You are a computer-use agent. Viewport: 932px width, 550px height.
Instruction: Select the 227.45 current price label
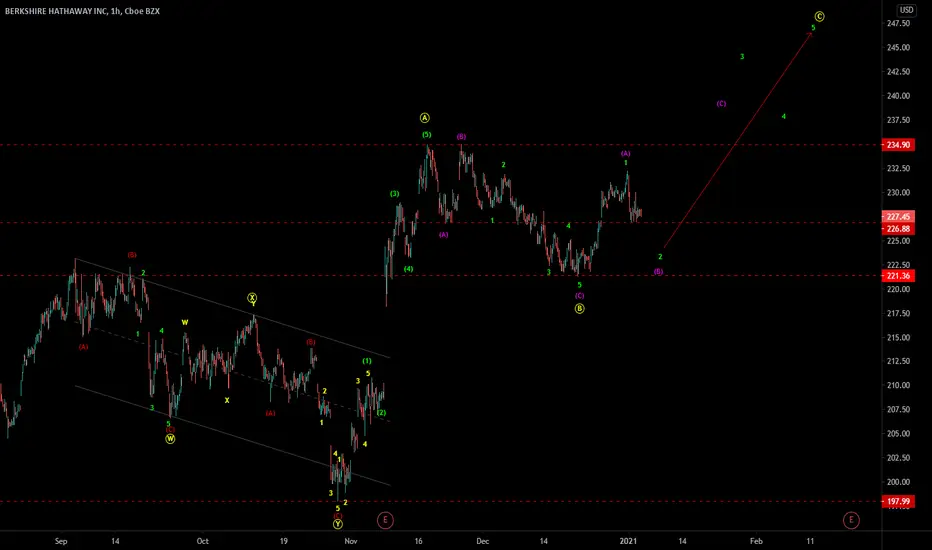point(898,216)
